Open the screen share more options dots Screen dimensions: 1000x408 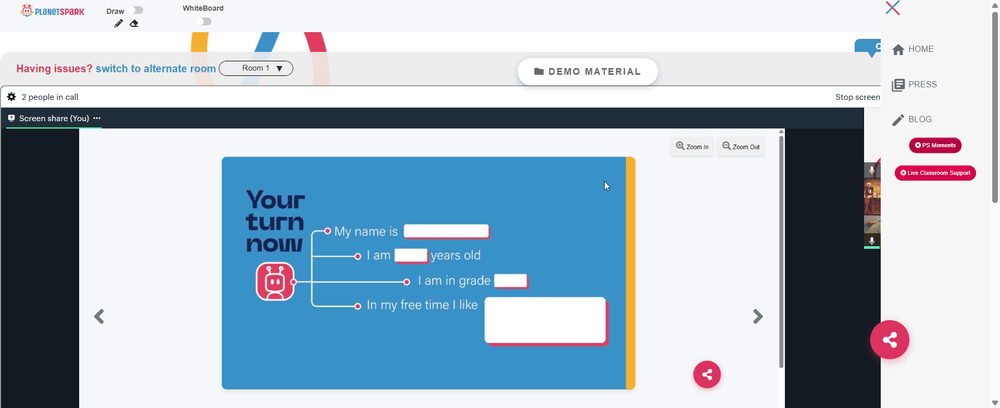pyautogui.click(x=97, y=119)
